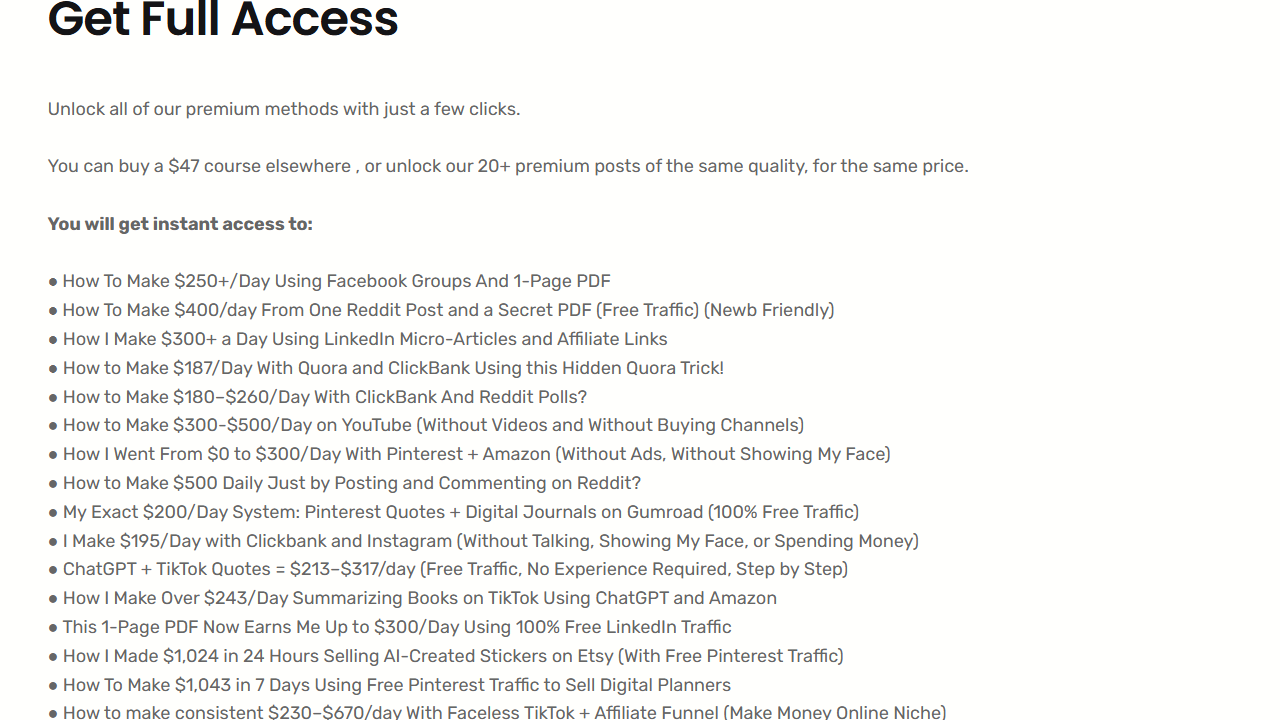Open the $195/Day Clickbank and Instagram item
The height and width of the screenshot is (720, 1280).
click(483, 541)
